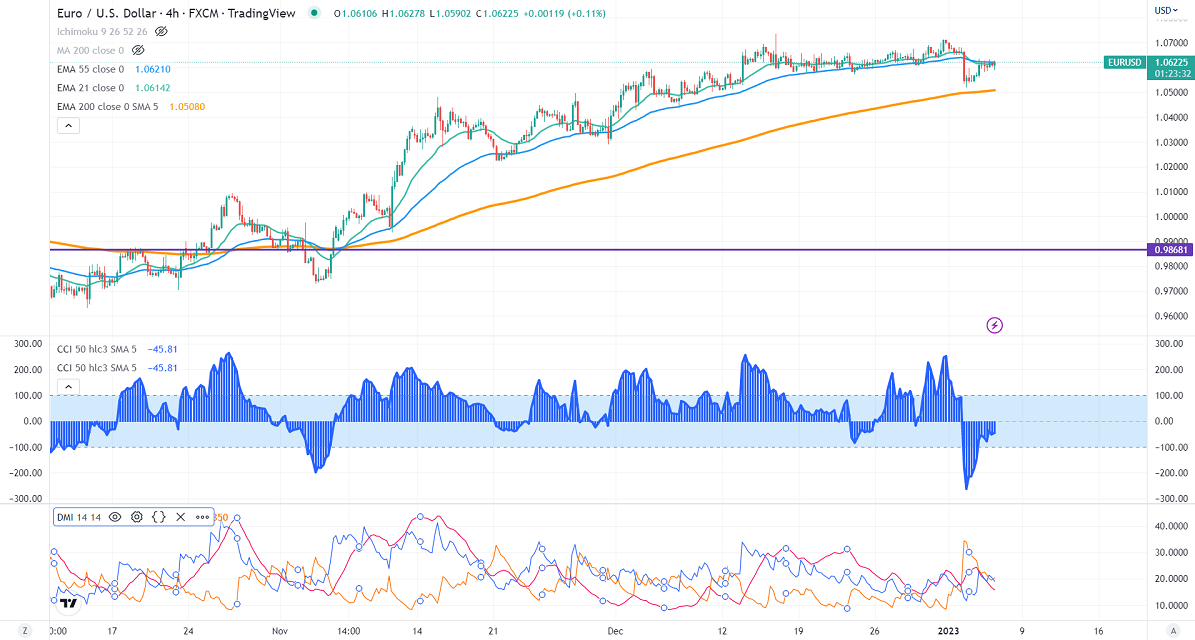
Task: Select the Ichimoku 9 26 52 26 legend
Action: pos(102,31)
